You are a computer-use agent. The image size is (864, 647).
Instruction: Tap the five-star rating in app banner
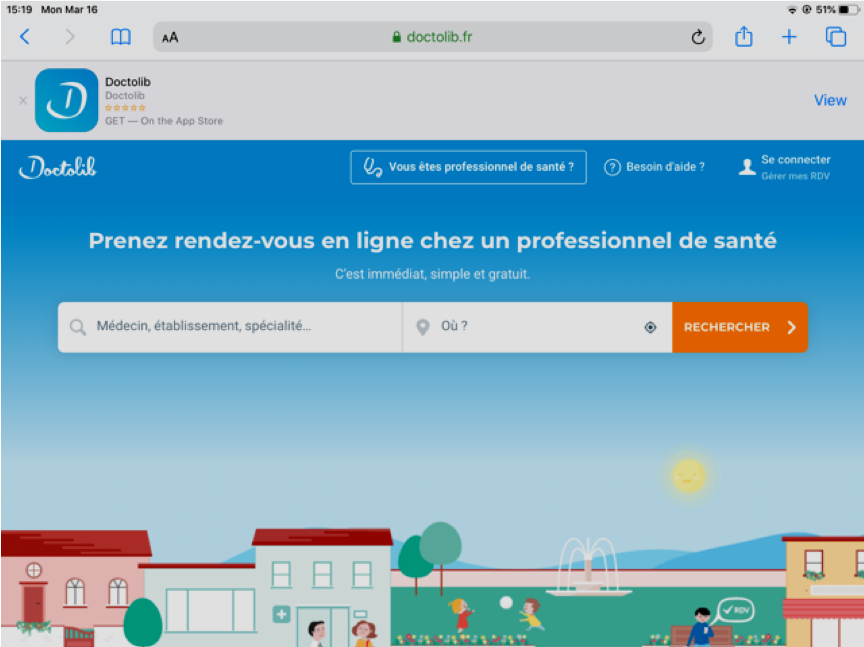coord(125,108)
